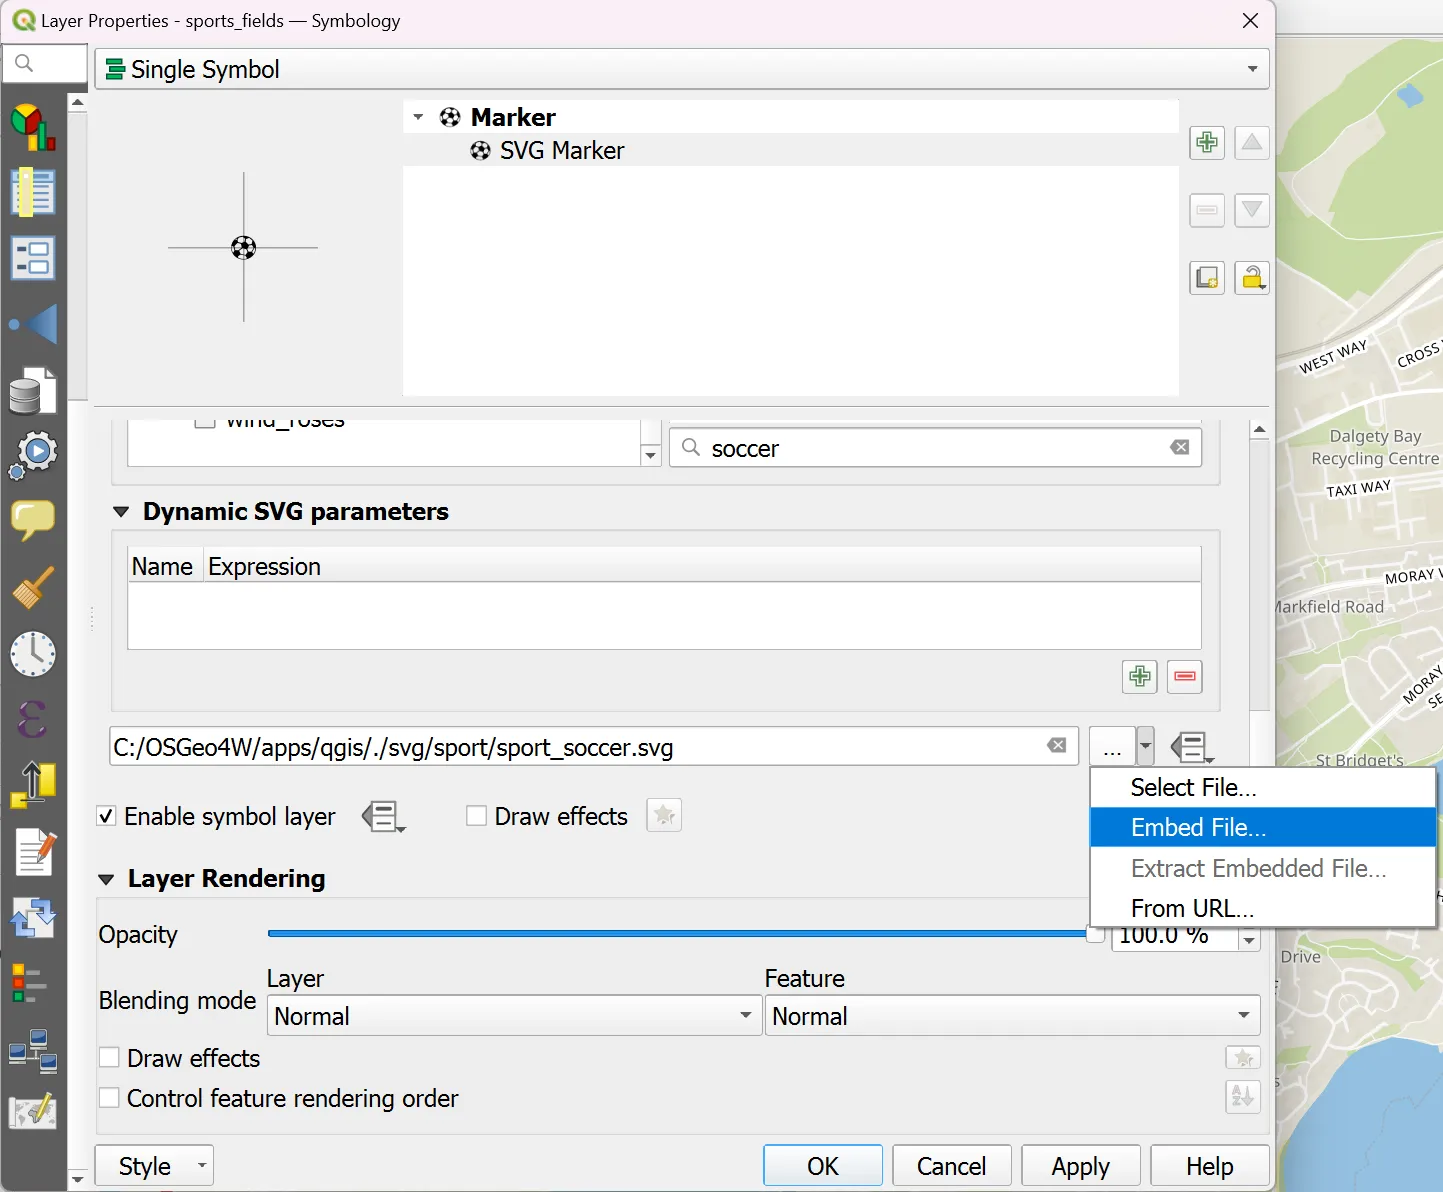Image resolution: width=1443 pixels, height=1192 pixels.
Task: Enable Control feature rendering order
Action: (109, 1097)
